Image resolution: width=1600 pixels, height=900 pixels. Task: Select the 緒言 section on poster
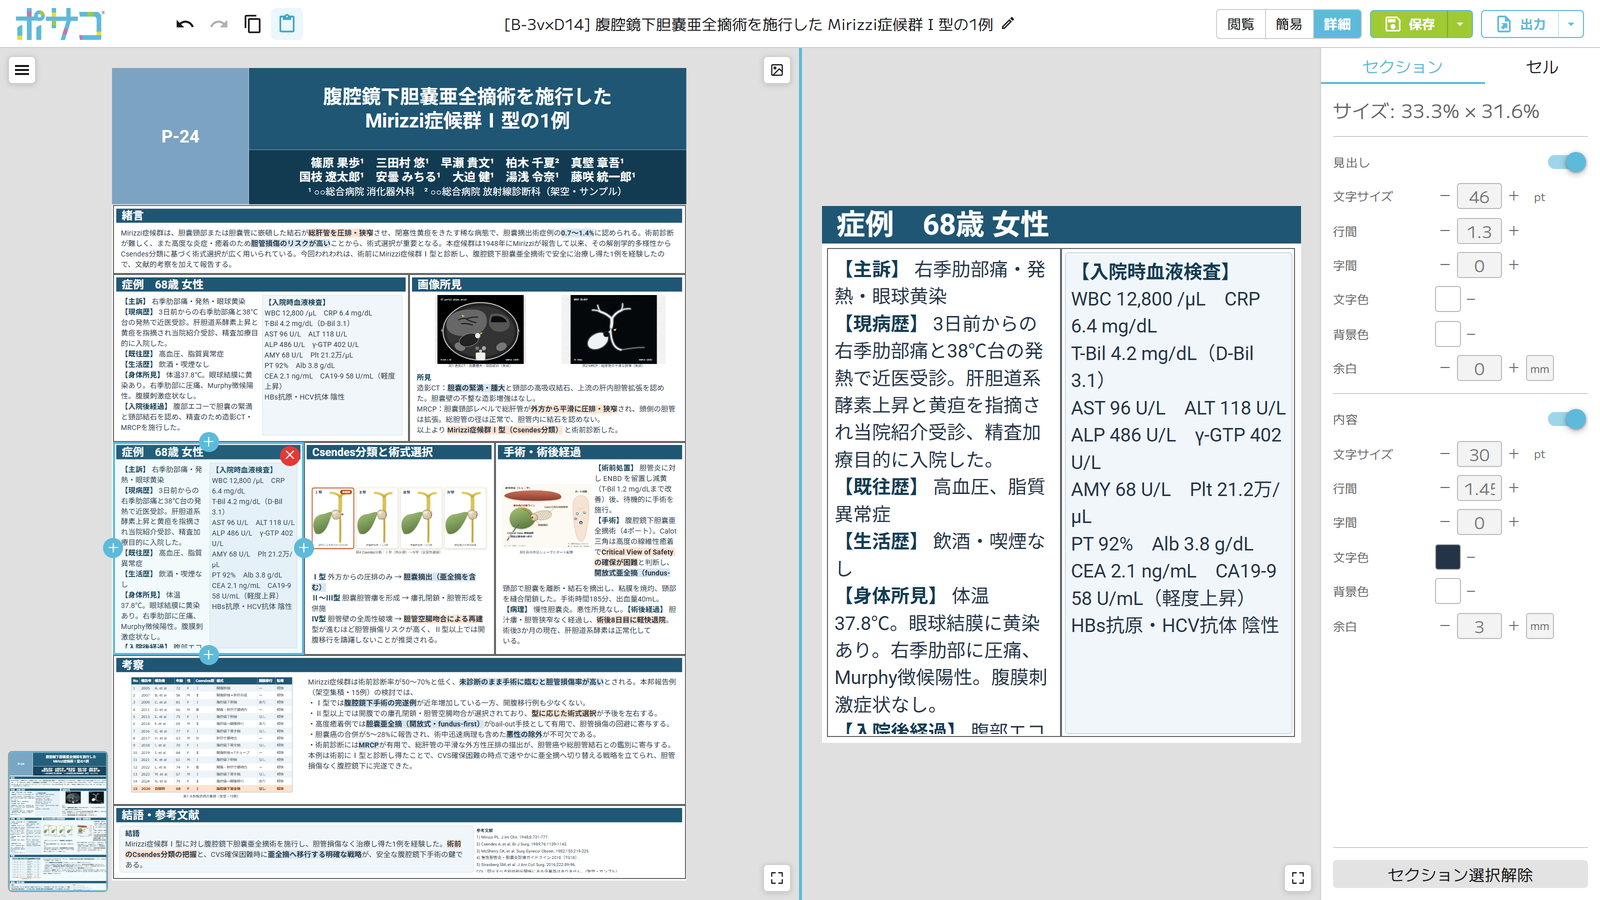(x=399, y=239)
